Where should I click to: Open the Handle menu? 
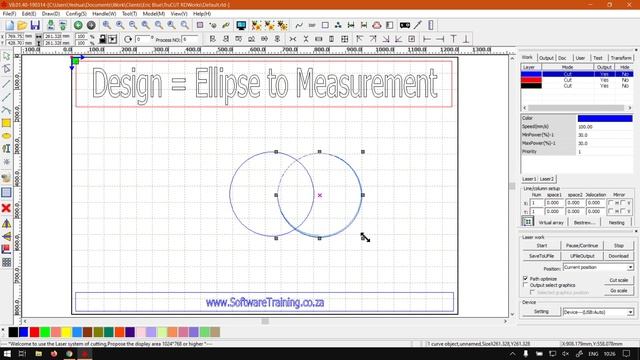click(104, 13)
